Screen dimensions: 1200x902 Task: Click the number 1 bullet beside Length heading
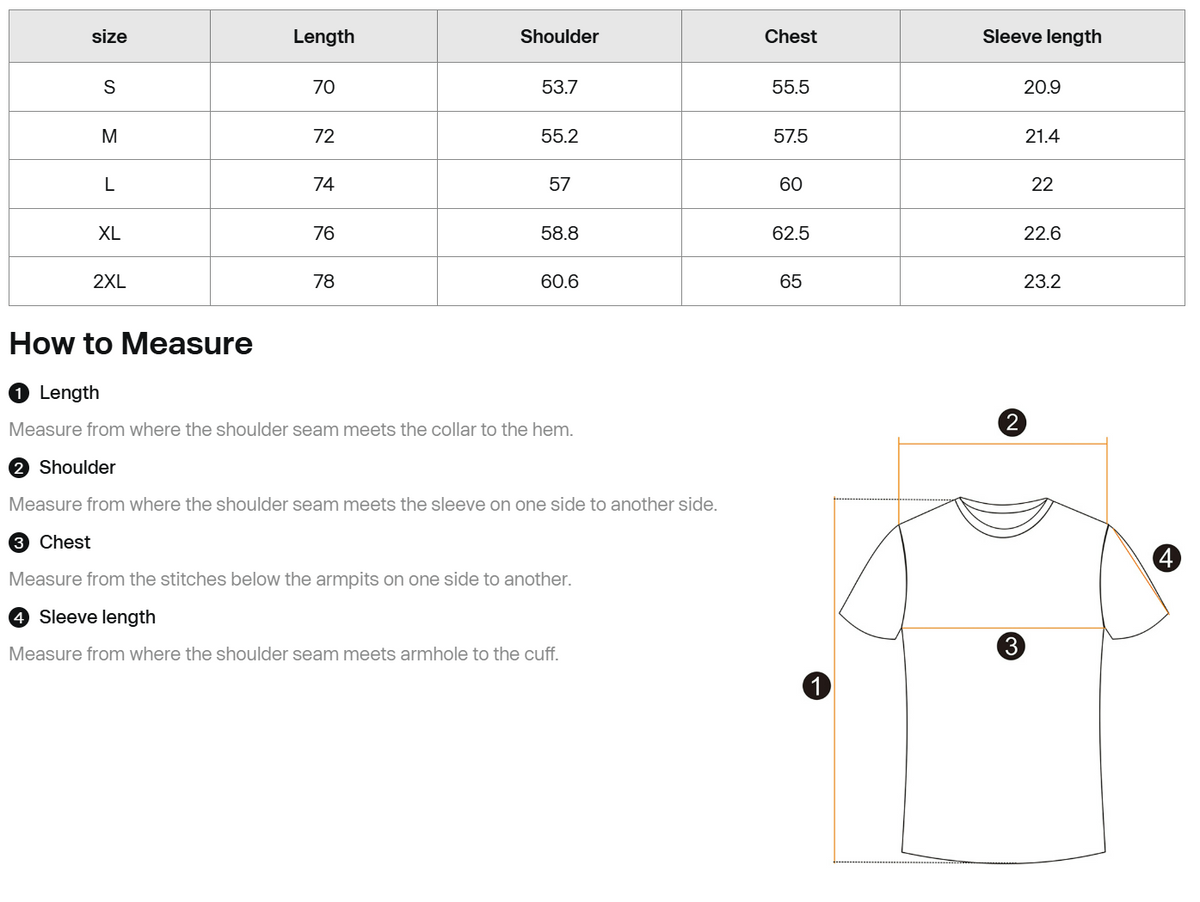(x=19, y=393)
